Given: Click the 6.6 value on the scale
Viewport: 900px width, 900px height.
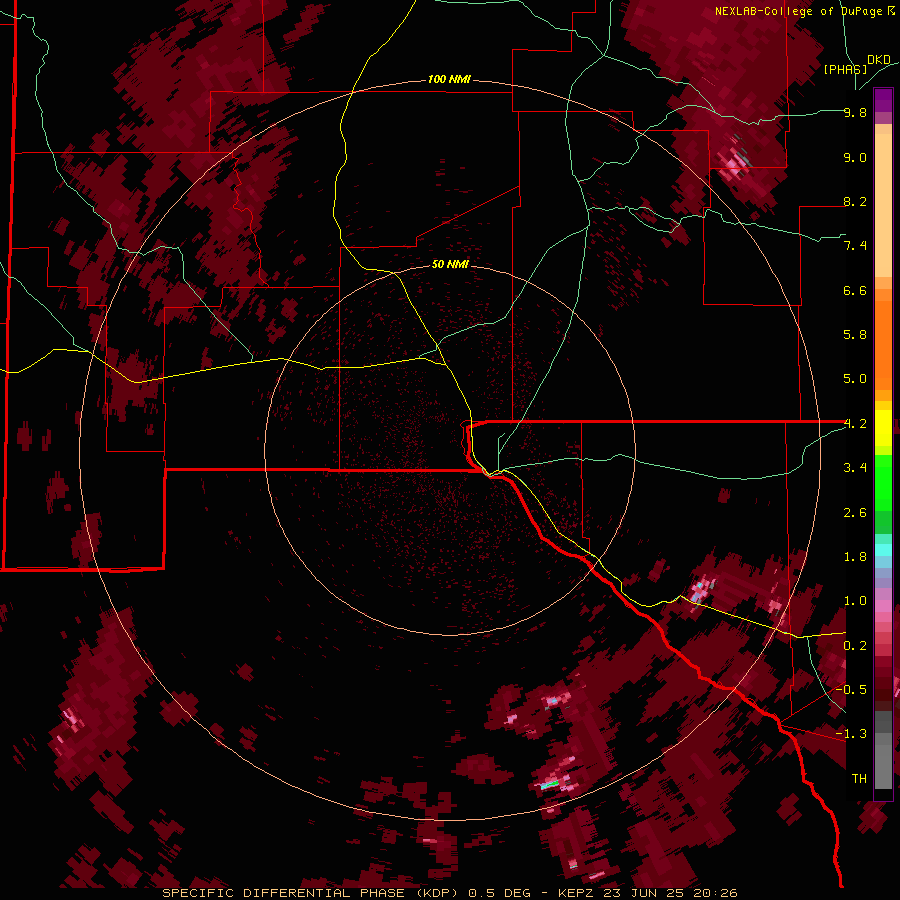Looking at the screenshot, I should pos(855,290).
